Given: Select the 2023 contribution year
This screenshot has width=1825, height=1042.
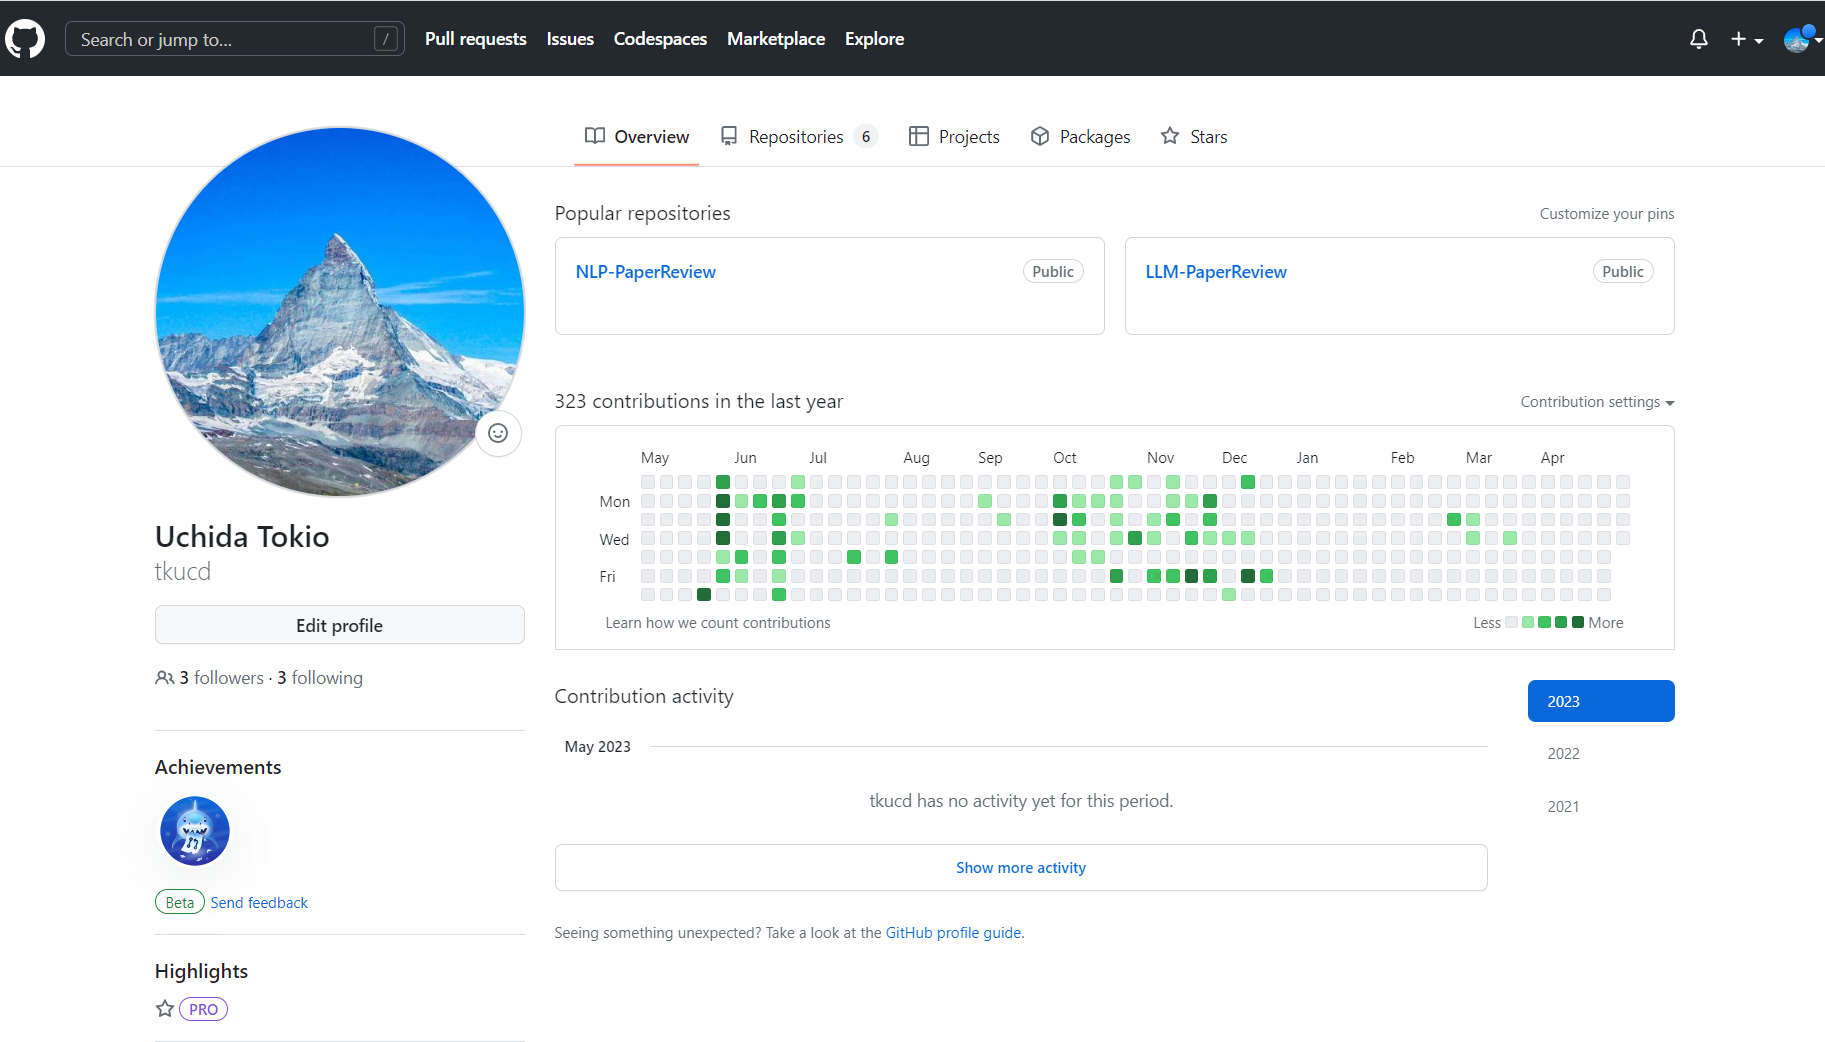Looking at the screenshot, I should [1600, 701].
